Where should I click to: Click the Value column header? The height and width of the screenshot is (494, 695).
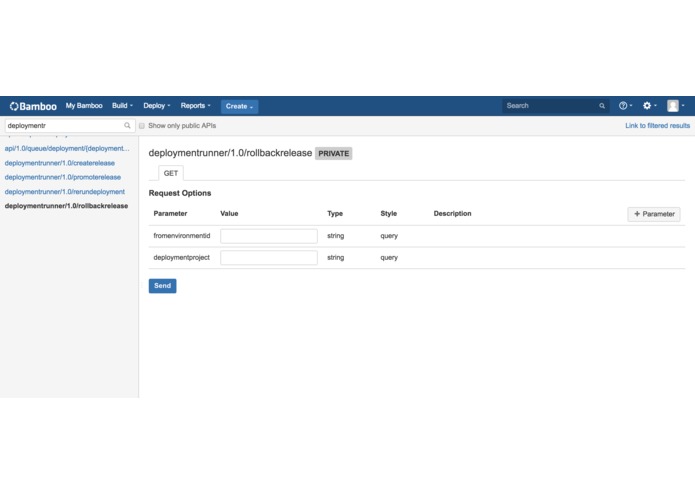point(229,214)
